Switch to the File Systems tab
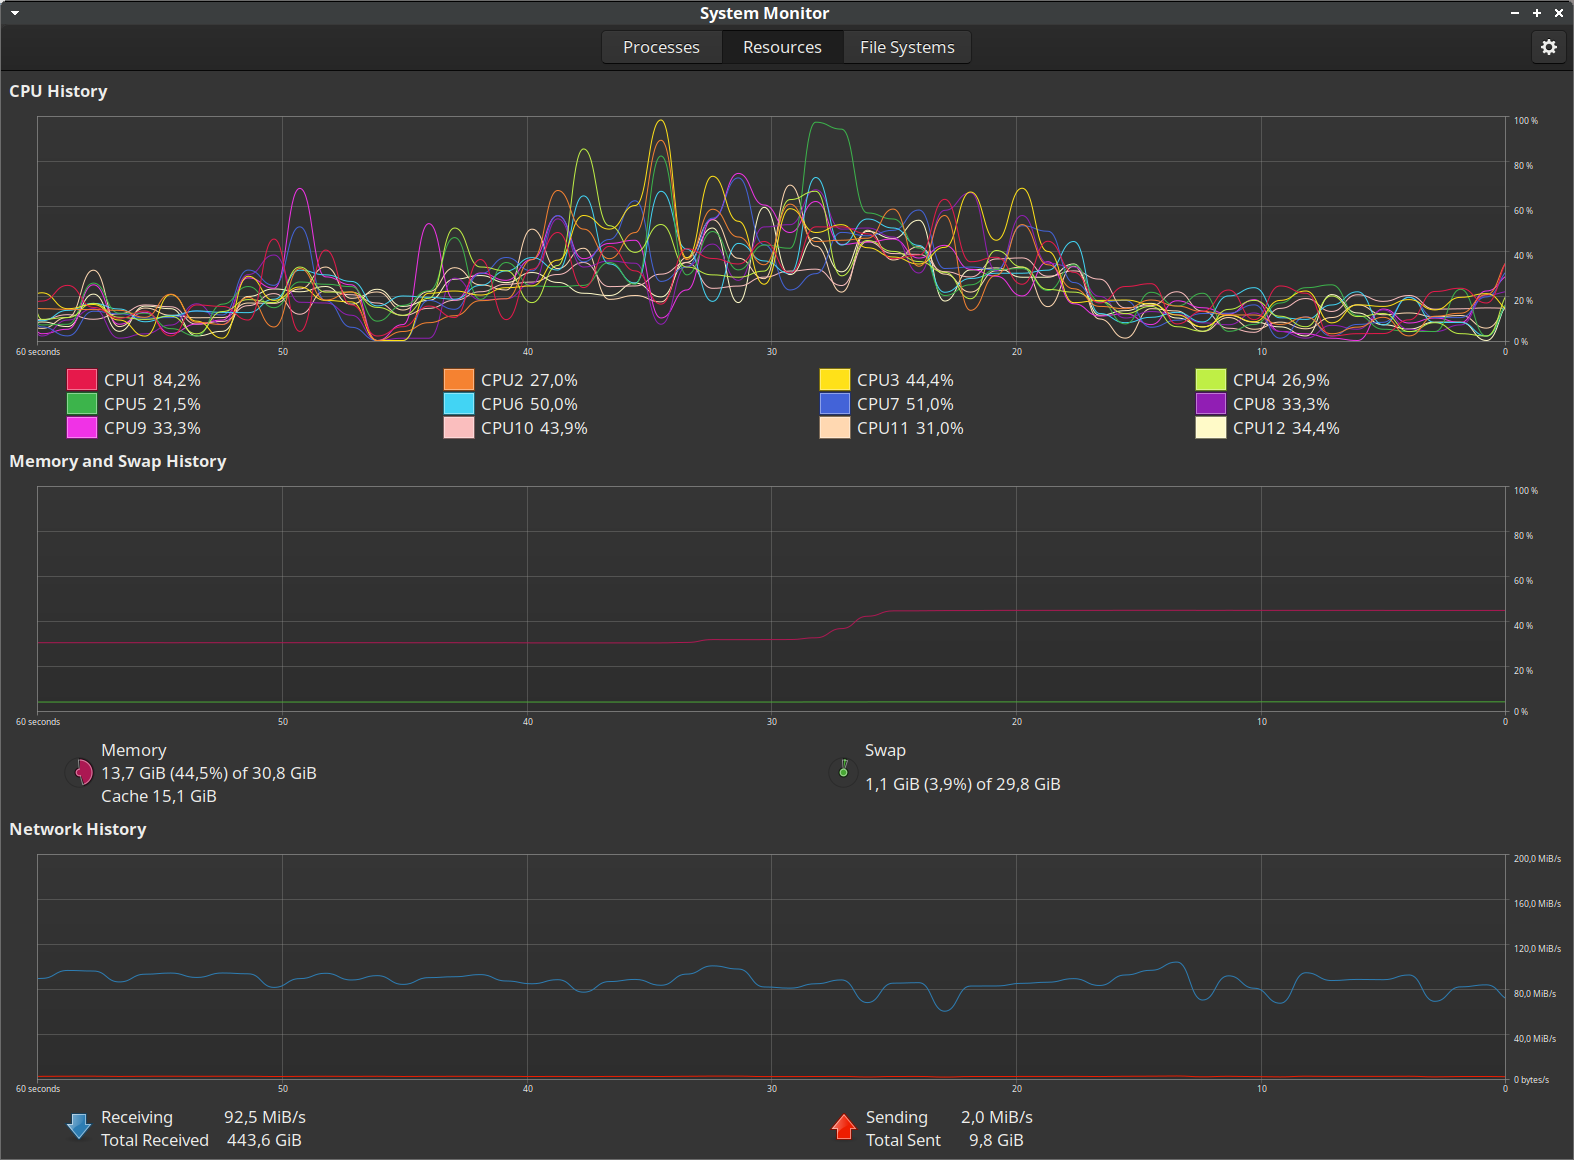The height and width of the screenshot is (1160, 1574). (906, 47)
